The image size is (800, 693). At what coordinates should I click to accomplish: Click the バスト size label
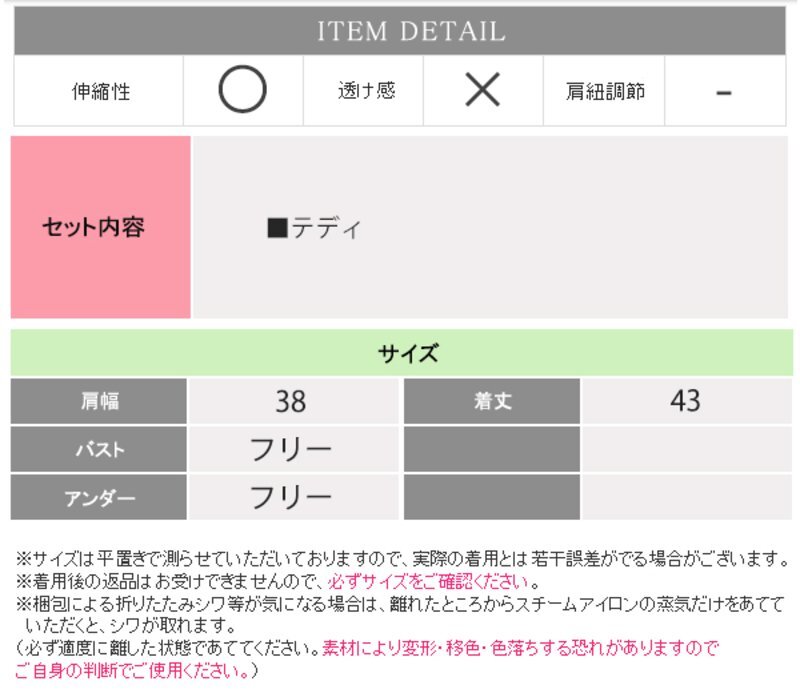pos(99,449)
